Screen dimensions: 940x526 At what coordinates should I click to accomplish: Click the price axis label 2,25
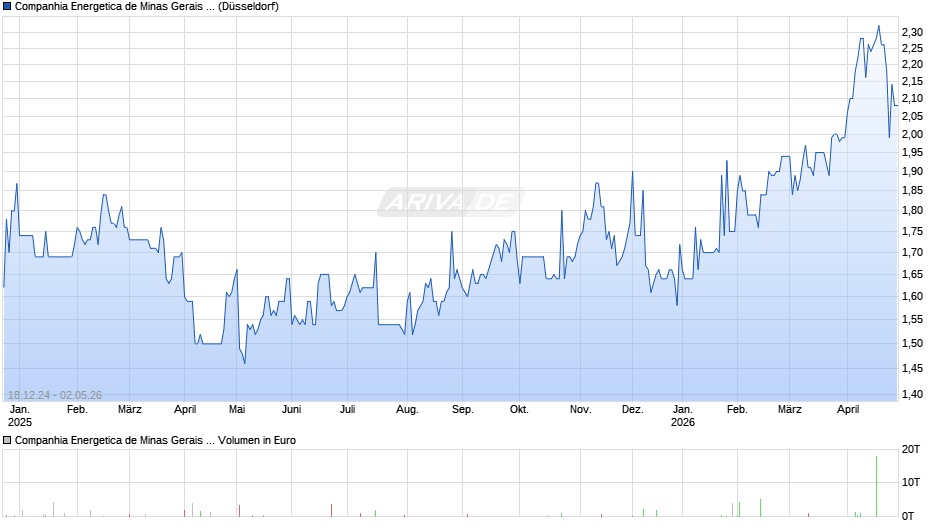pyautogui.click(x=912, y=49)
